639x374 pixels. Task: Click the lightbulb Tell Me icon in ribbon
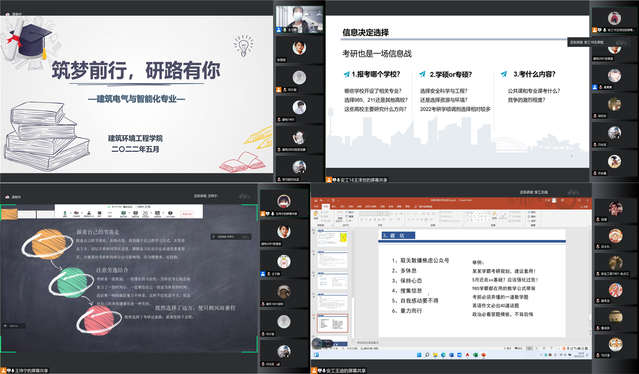[415, 207]
